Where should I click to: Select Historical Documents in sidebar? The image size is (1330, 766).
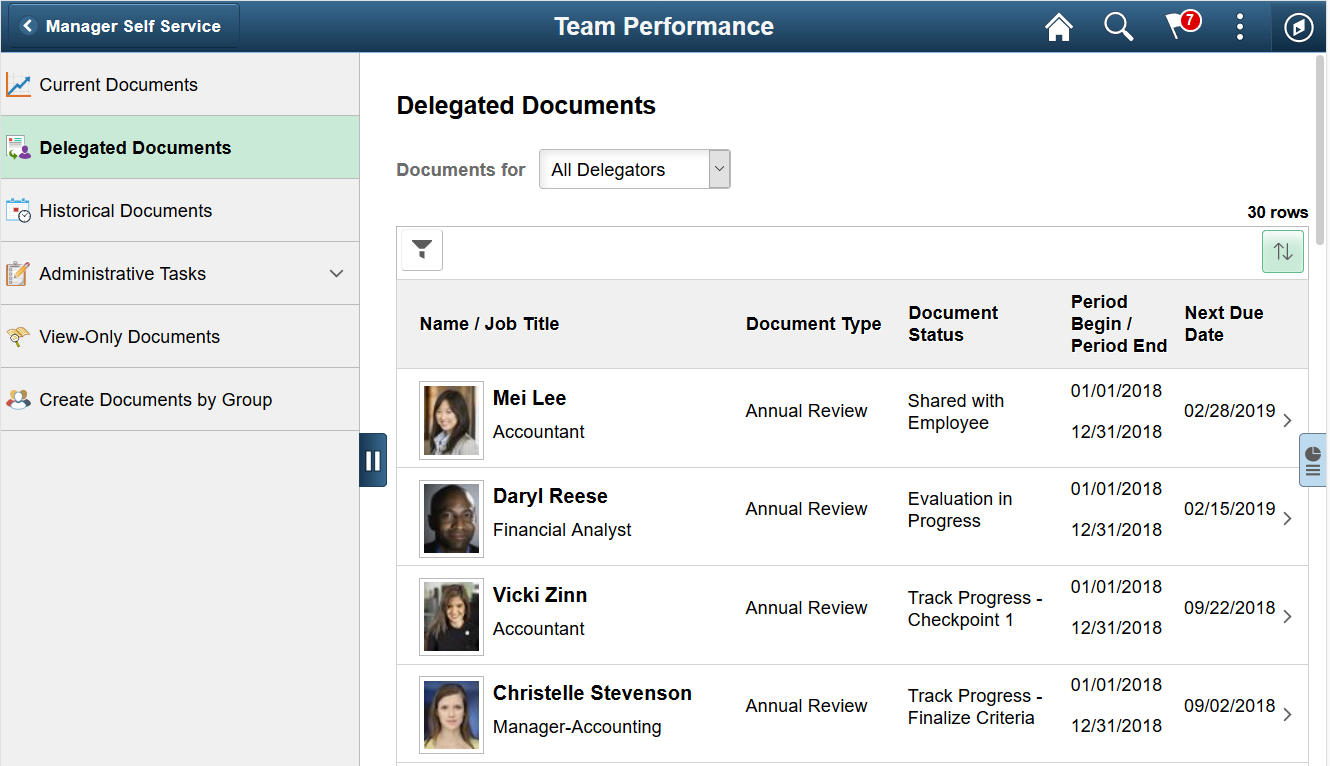click(x=180, y=211)
